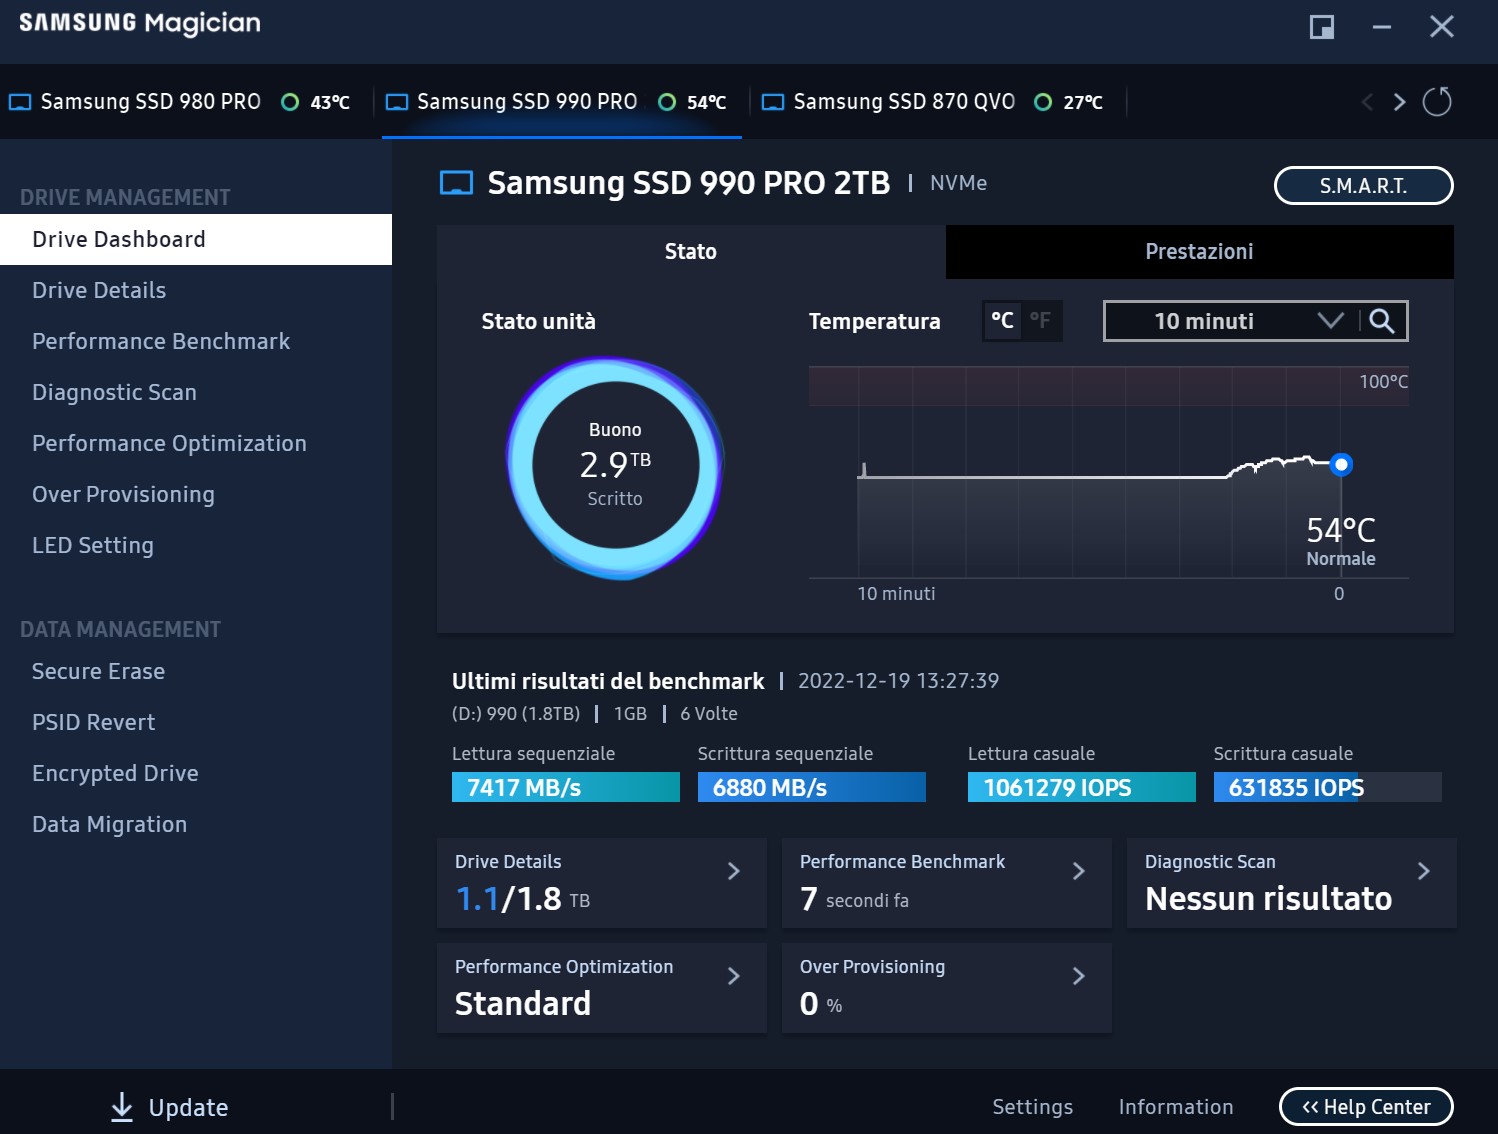The height and width of the screenshot is (1134, 1498).
Task: Switch temperature unit to Fahrenheit
Action: (x=1041, y=321)
